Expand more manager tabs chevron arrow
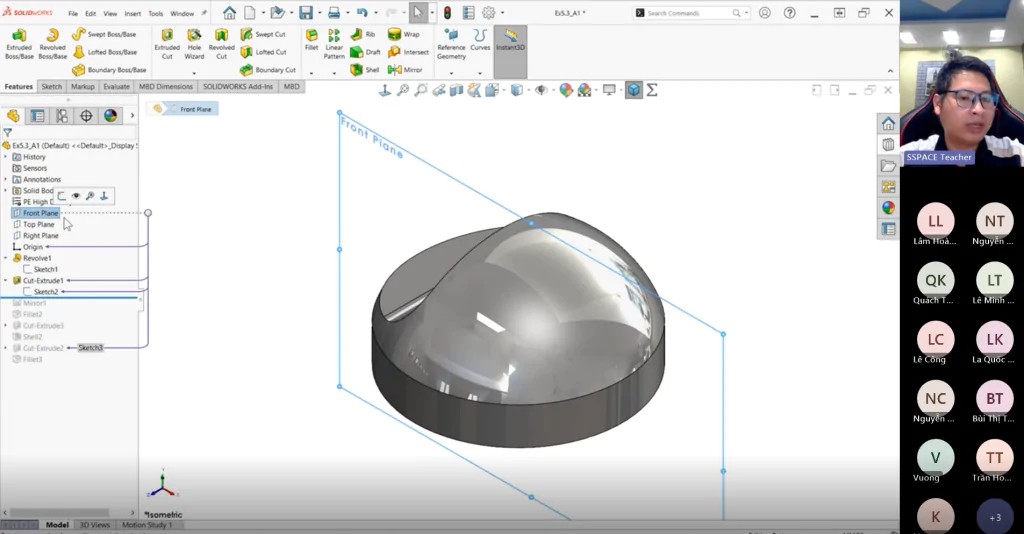Image resolution: width=1024 pixels, height=534 pixels. click(x=132, y=116)
